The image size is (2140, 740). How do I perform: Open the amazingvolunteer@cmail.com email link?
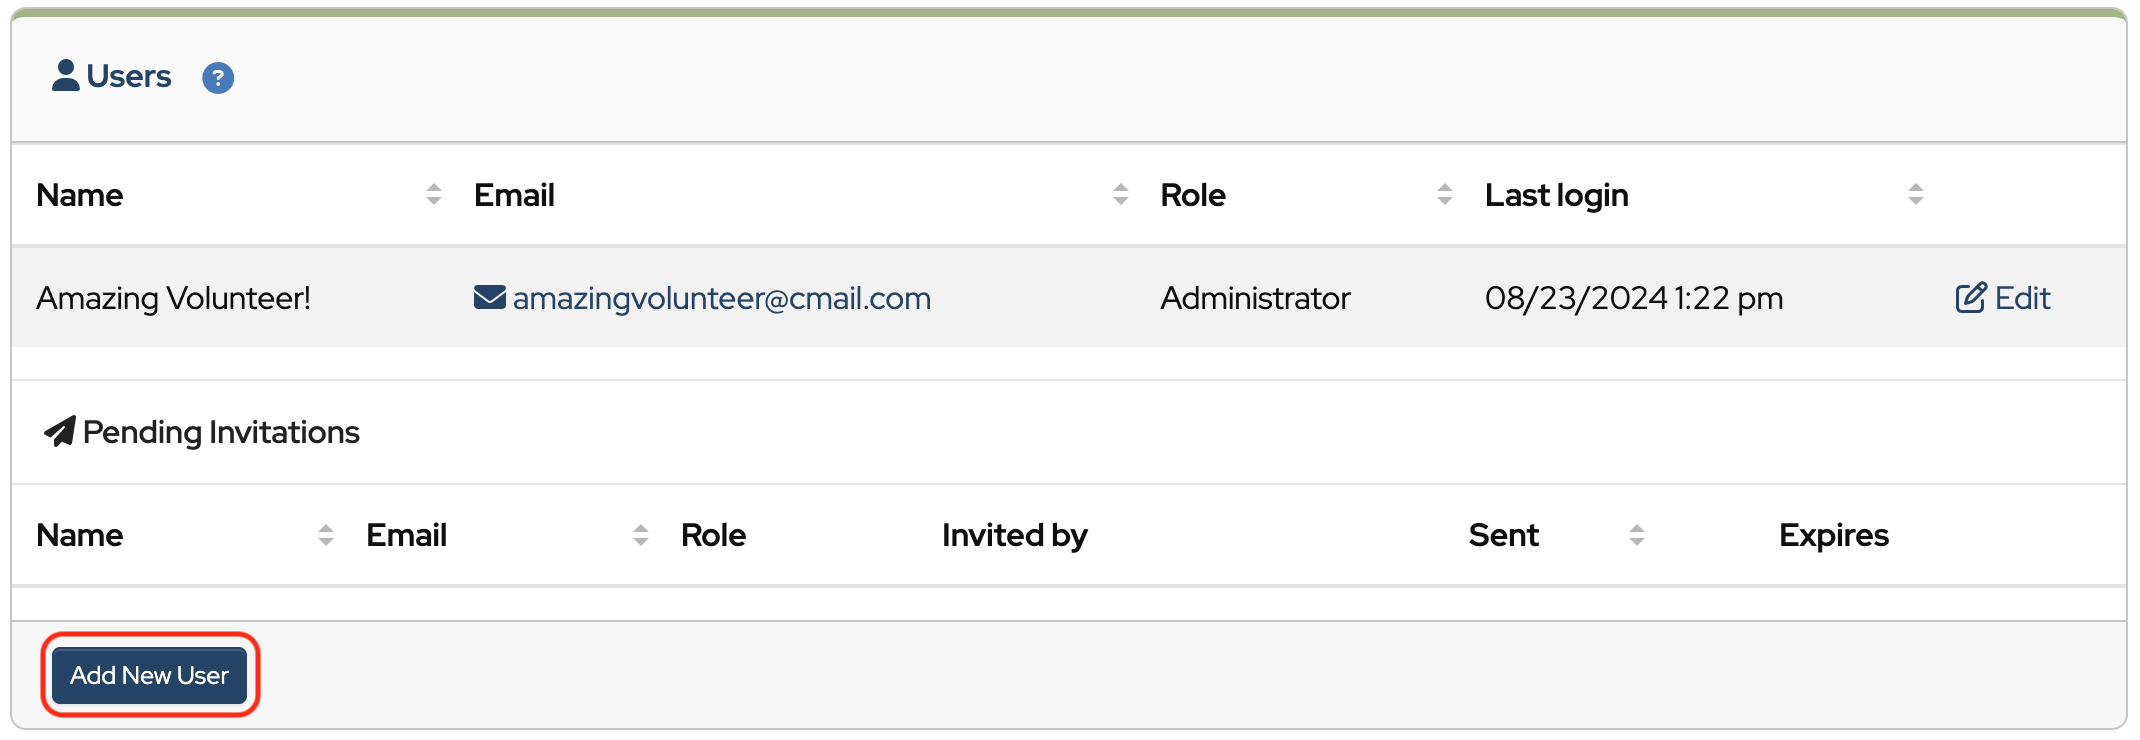(721, 298)
